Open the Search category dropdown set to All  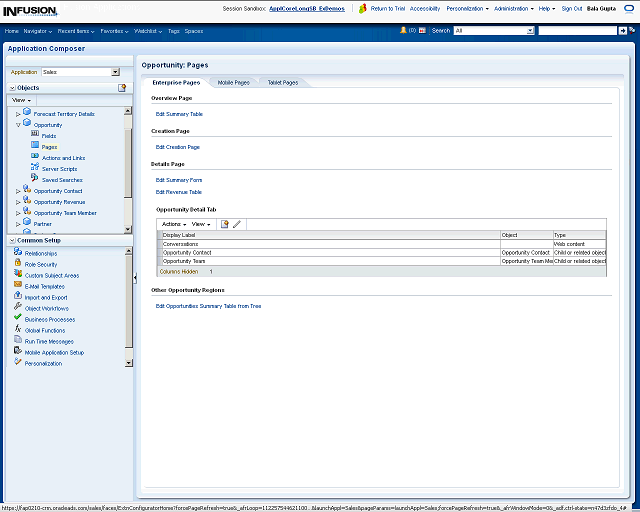(530, 31)
